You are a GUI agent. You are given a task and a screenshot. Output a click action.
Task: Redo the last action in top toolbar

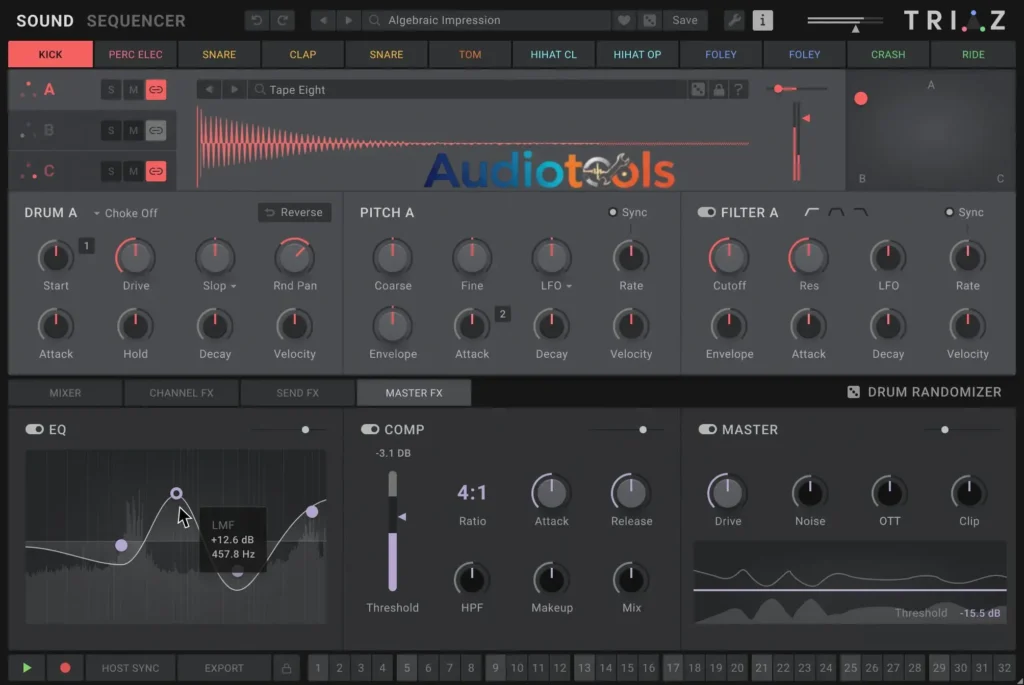(283, 20)
